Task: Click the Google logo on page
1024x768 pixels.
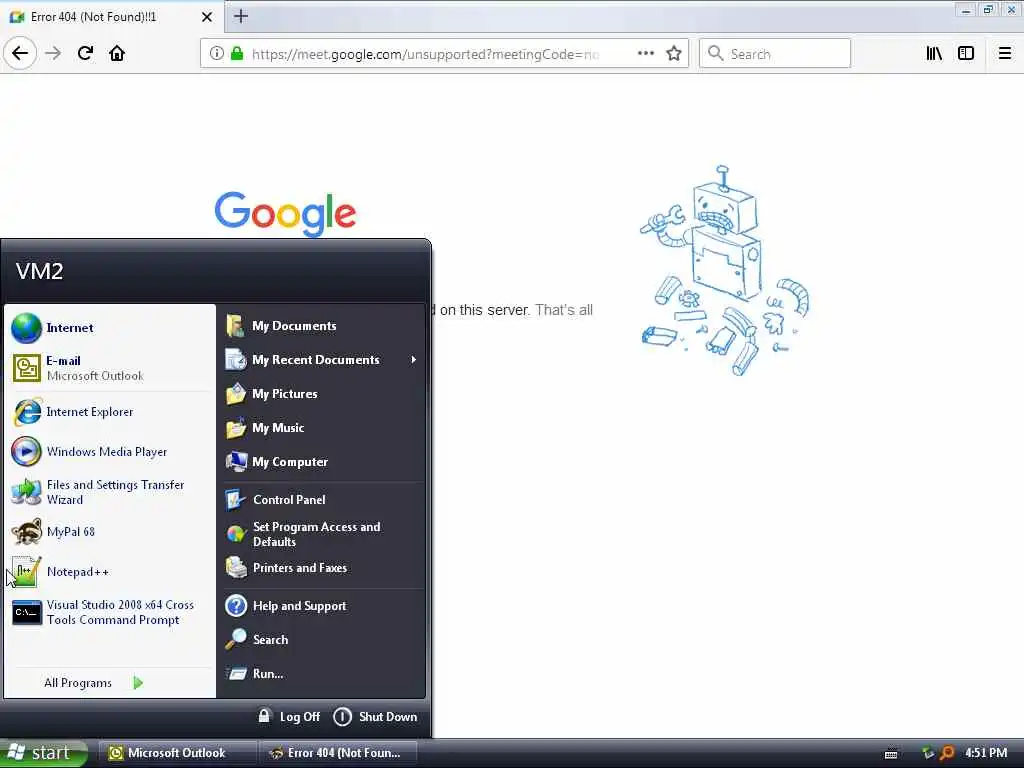Action: pos(285,214)
